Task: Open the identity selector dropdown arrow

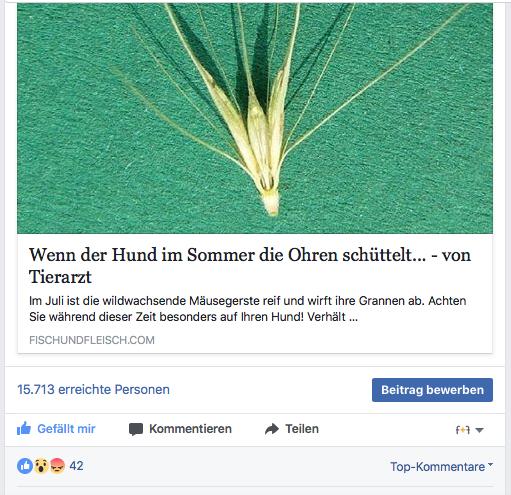Action: (479, 430)
